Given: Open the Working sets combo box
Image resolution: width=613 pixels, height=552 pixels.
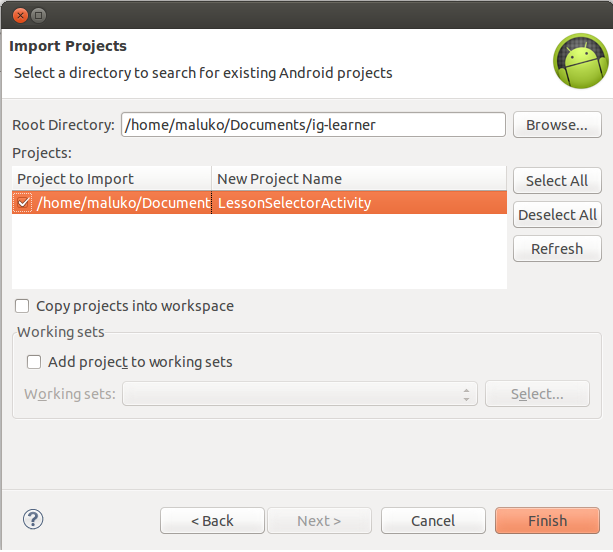Looking at the screenshot, I should (299, 394).
